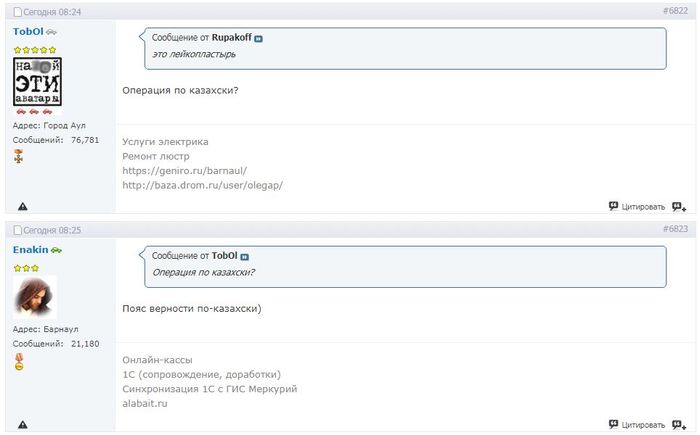This screenshot has width=700, height=435.
Task: Open post permalink #6822
Action: 675,11
